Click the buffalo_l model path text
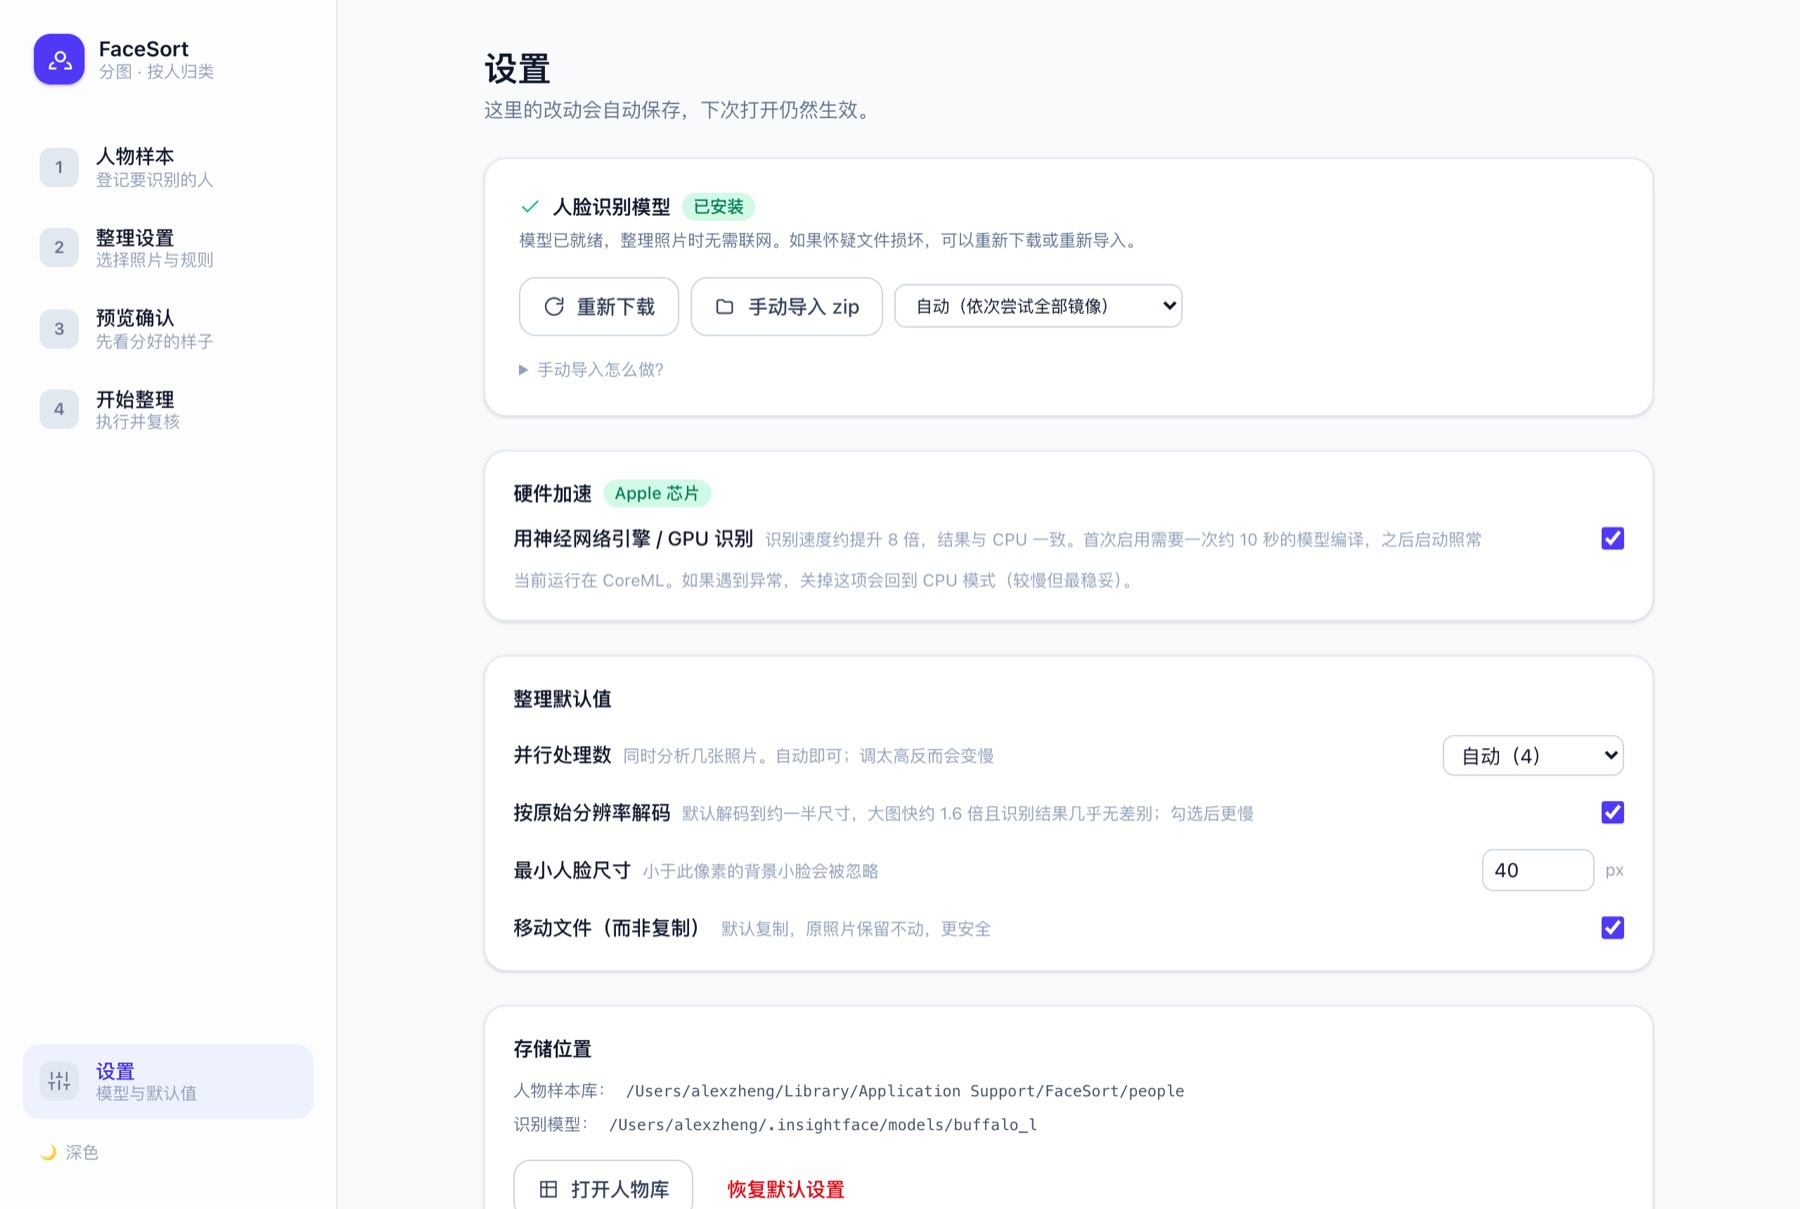1800x1209 pixels. tap(823, 1125)
